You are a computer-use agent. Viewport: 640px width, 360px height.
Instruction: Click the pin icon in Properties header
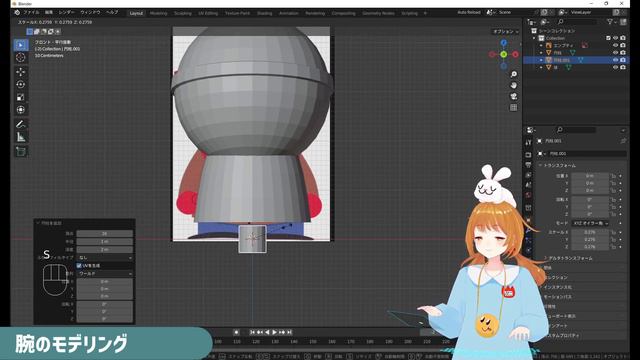(623, 141)
